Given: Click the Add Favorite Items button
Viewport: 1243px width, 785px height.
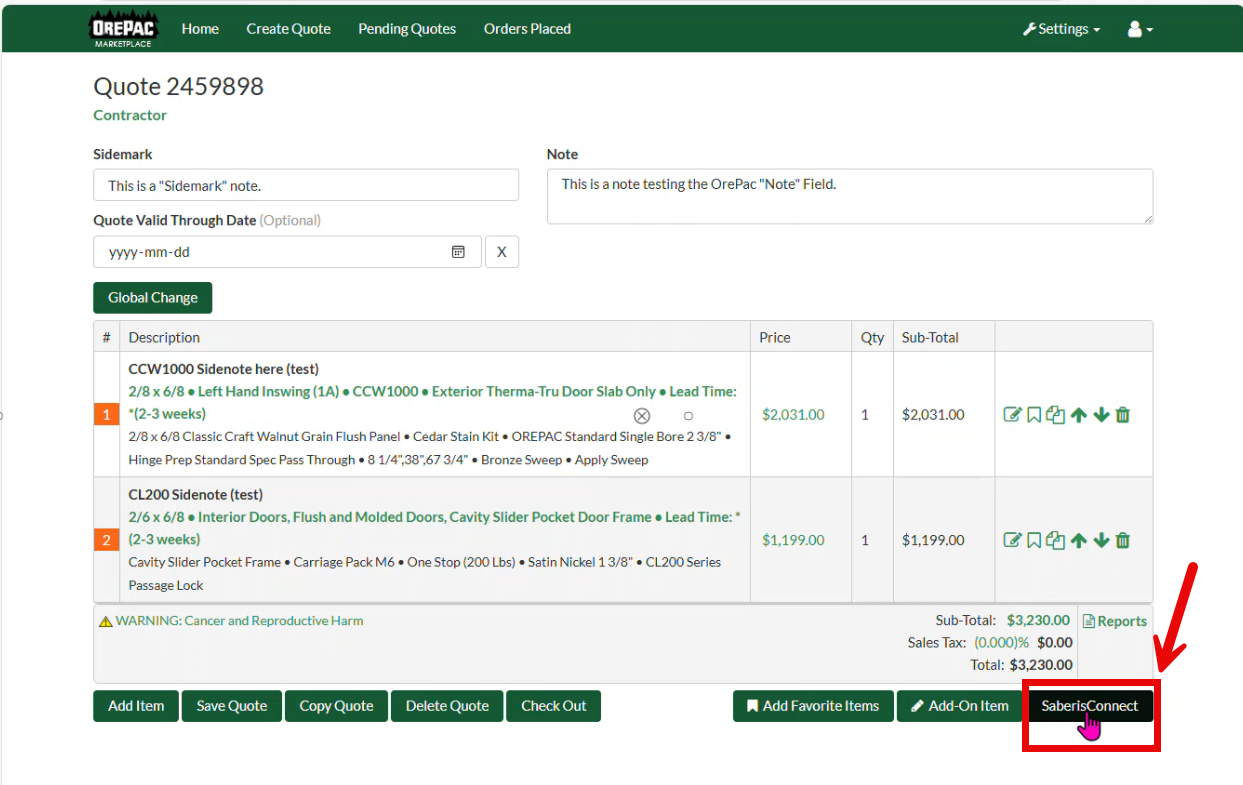Looking at the screenshot, I should point(813,706).
